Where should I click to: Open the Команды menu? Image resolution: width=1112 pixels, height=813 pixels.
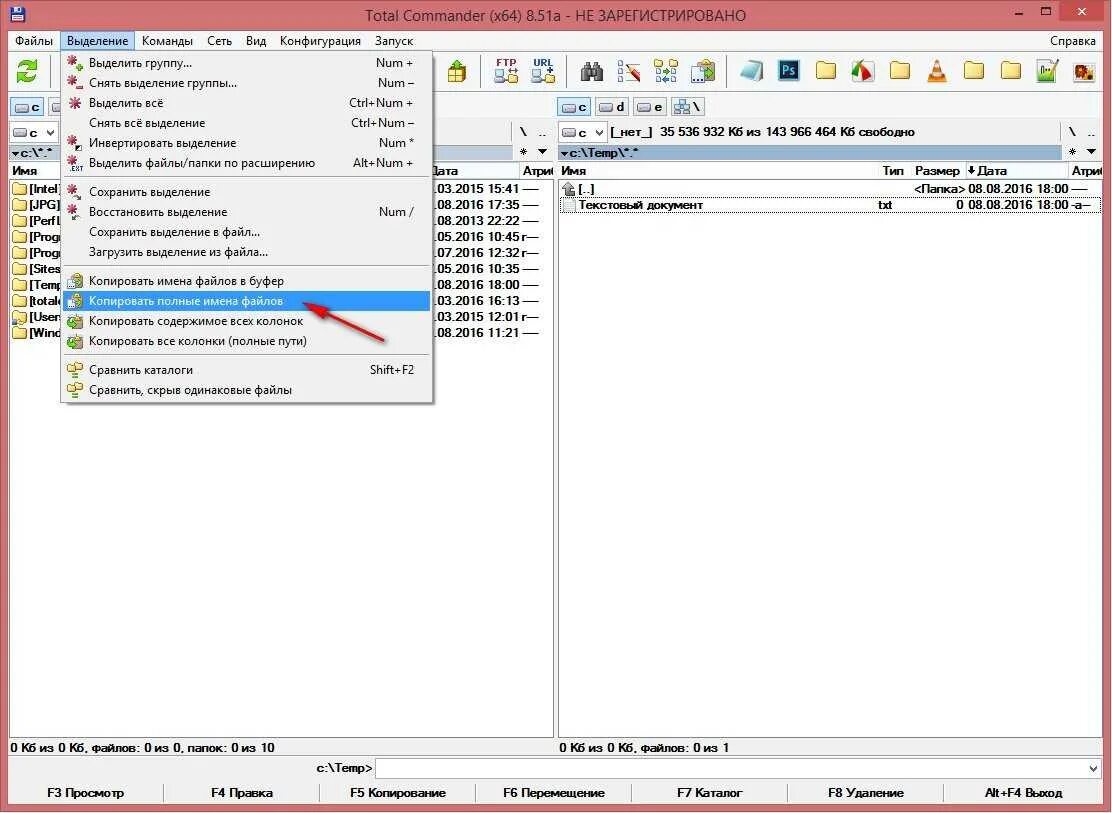[x=167, y=41]
